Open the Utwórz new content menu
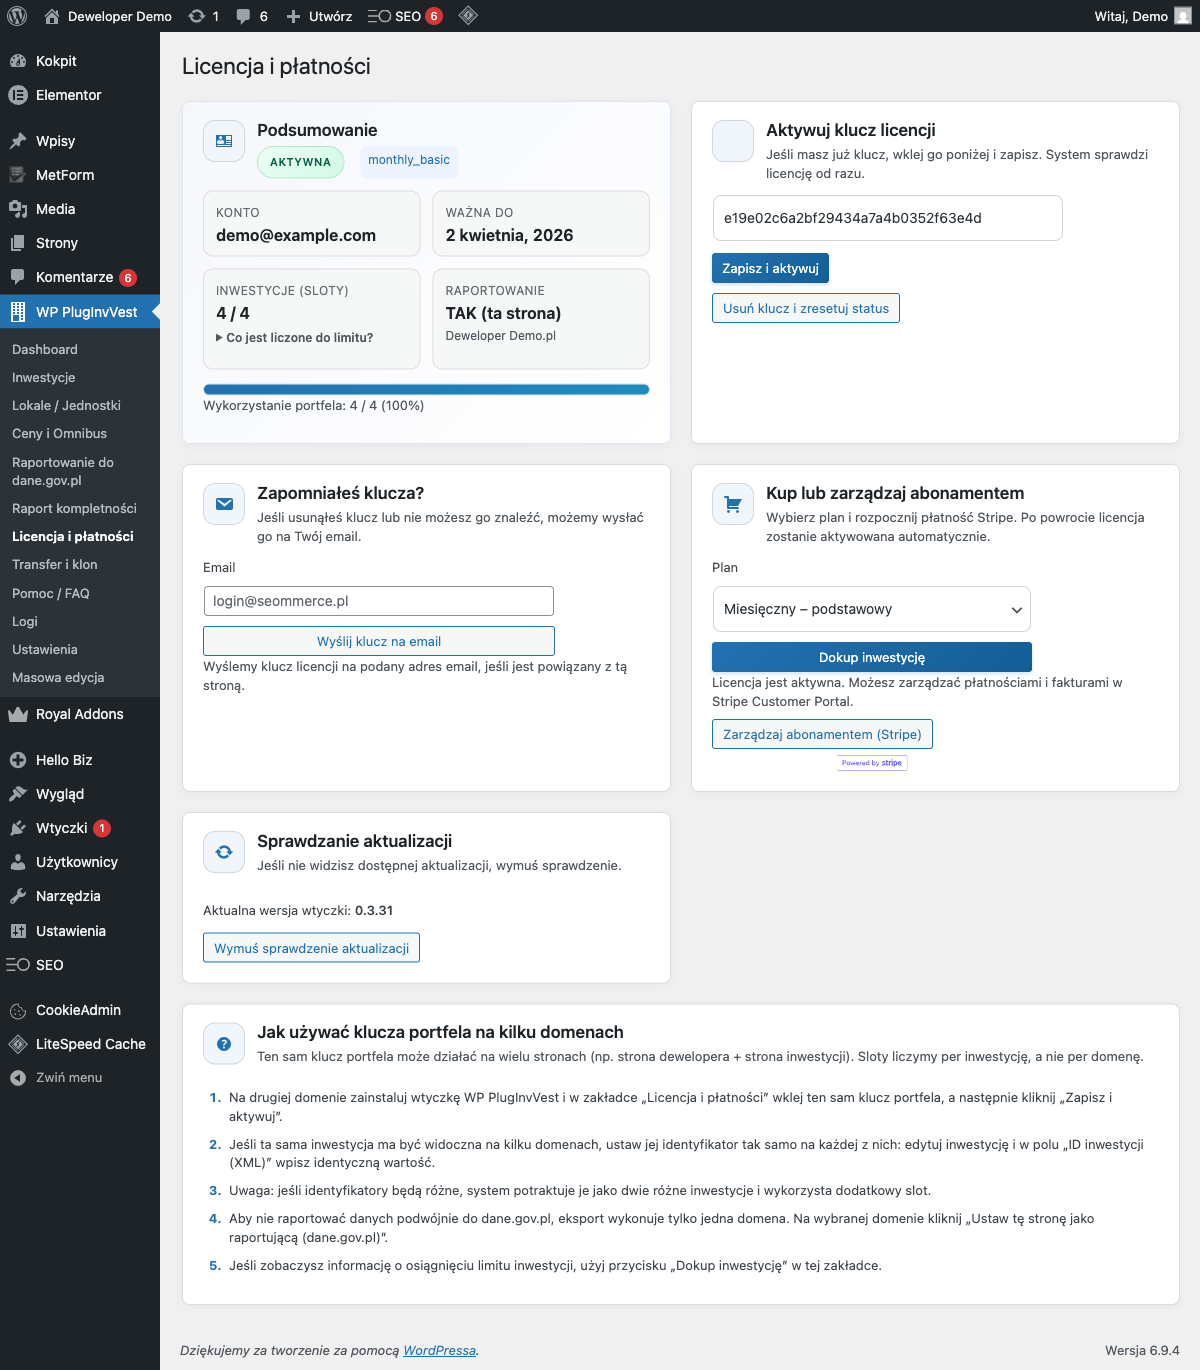 point(319,16)
